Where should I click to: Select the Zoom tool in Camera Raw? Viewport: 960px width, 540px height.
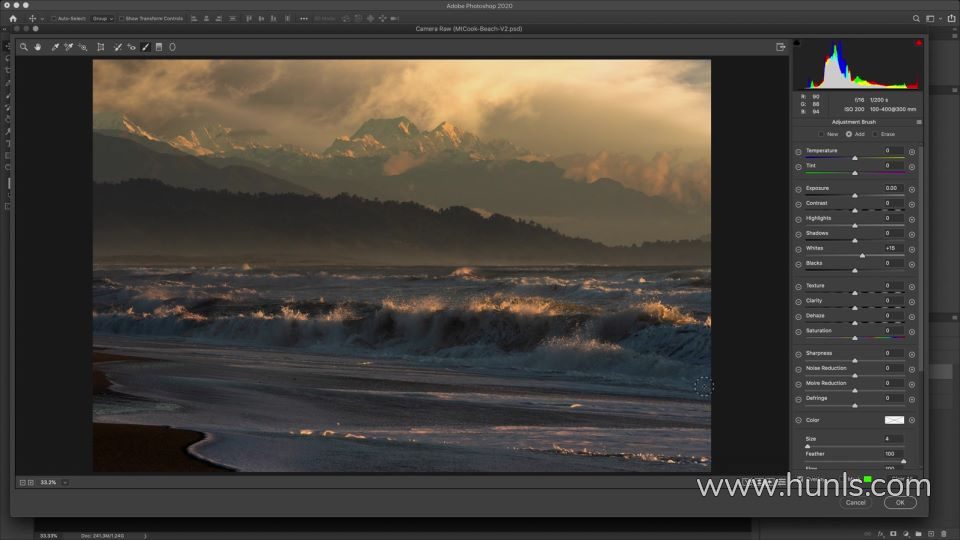pos(23,47)
